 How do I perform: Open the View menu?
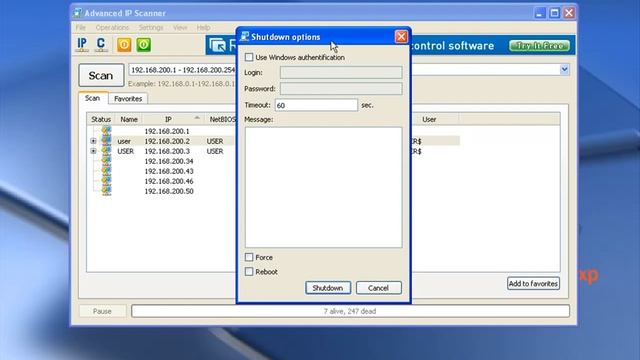(180, 27)
